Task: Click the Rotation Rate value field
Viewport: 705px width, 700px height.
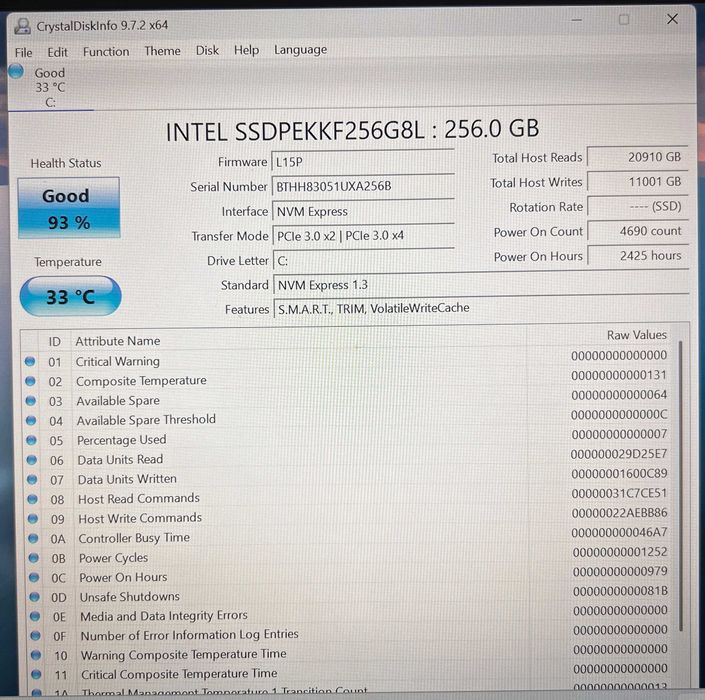Action: [638, 206]
